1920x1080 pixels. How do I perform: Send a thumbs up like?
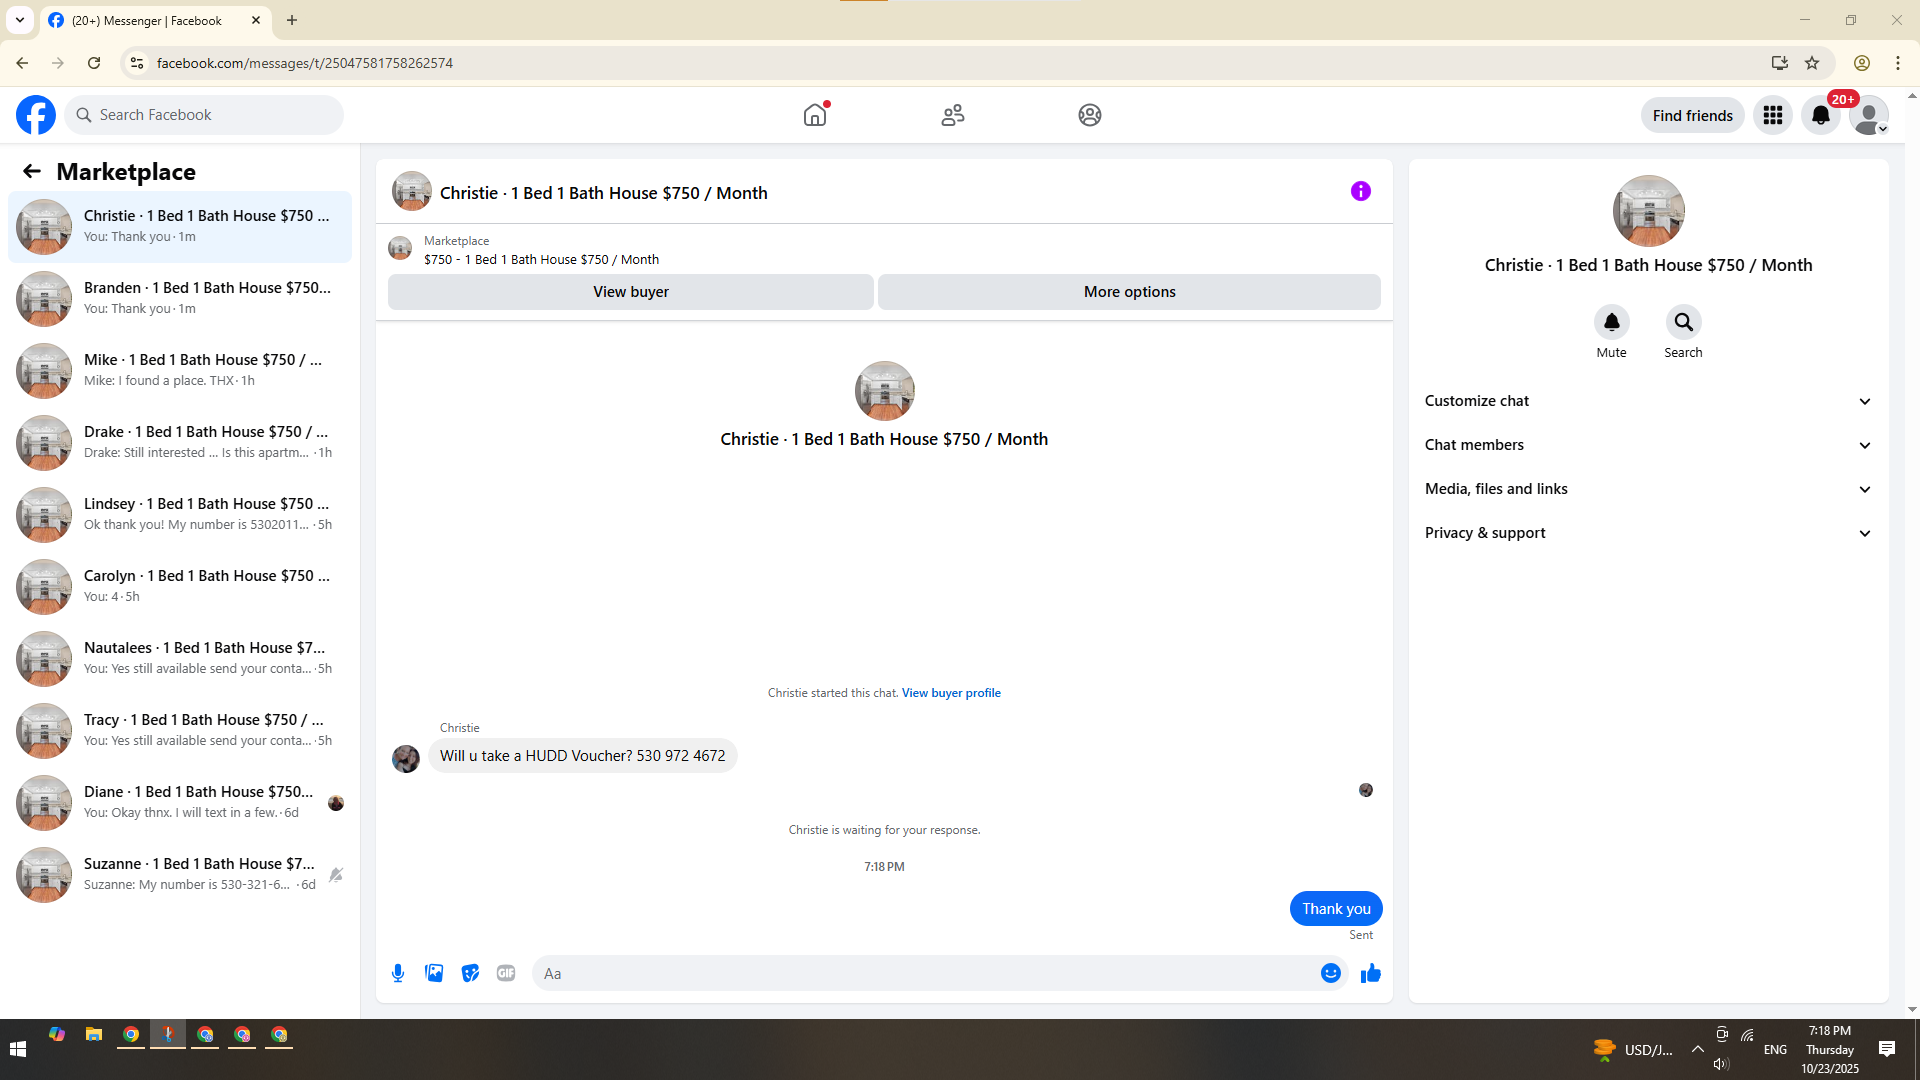pos(1370,973)
